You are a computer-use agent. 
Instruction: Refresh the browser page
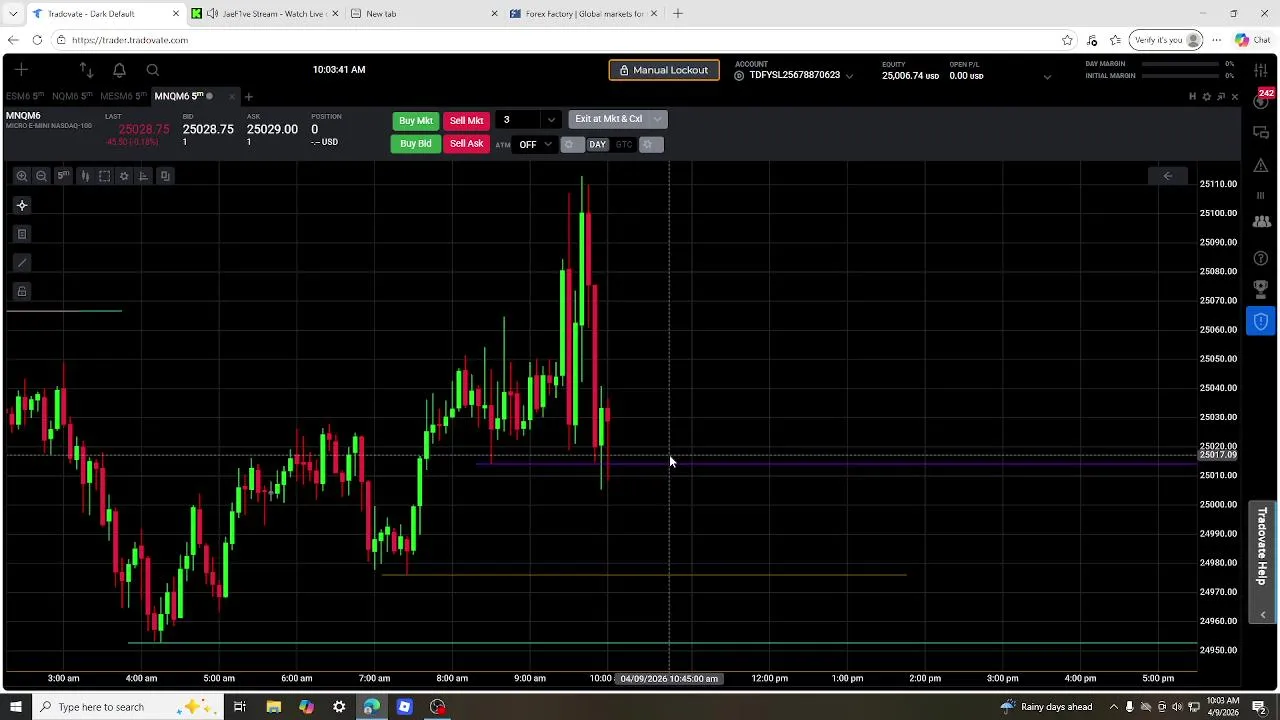(37, 40)
